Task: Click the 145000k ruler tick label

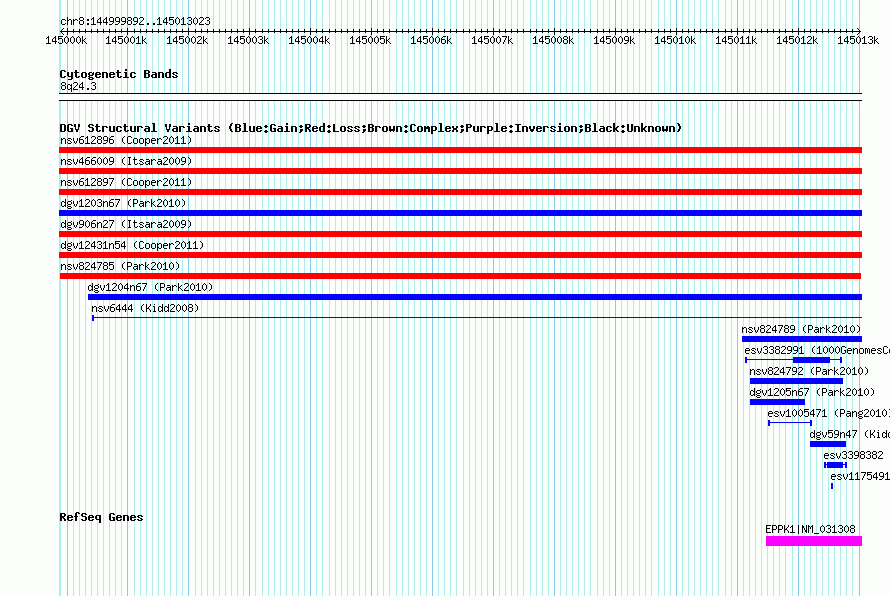Action: pos(66,40)
